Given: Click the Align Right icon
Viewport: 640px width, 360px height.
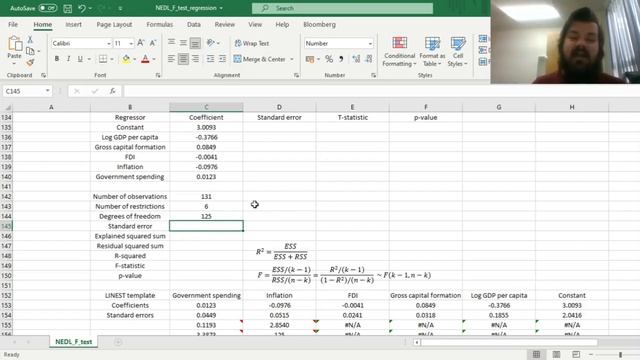Looking at the screenshot, I should [x=196, y=59].
